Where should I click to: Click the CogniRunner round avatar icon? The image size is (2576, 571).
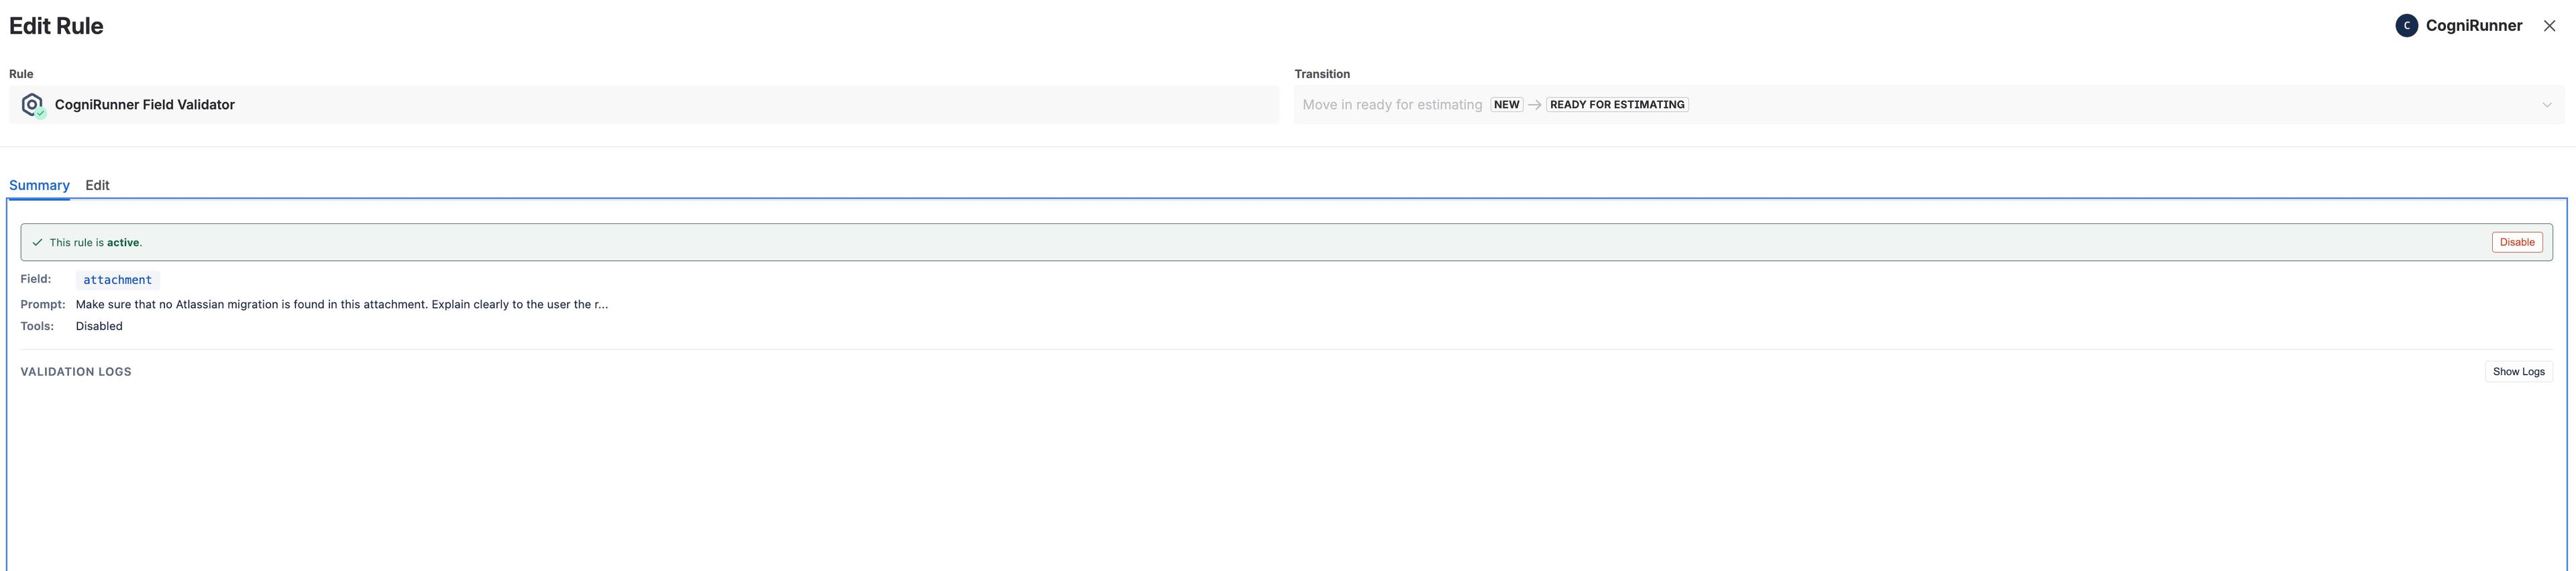[2406, 26]
